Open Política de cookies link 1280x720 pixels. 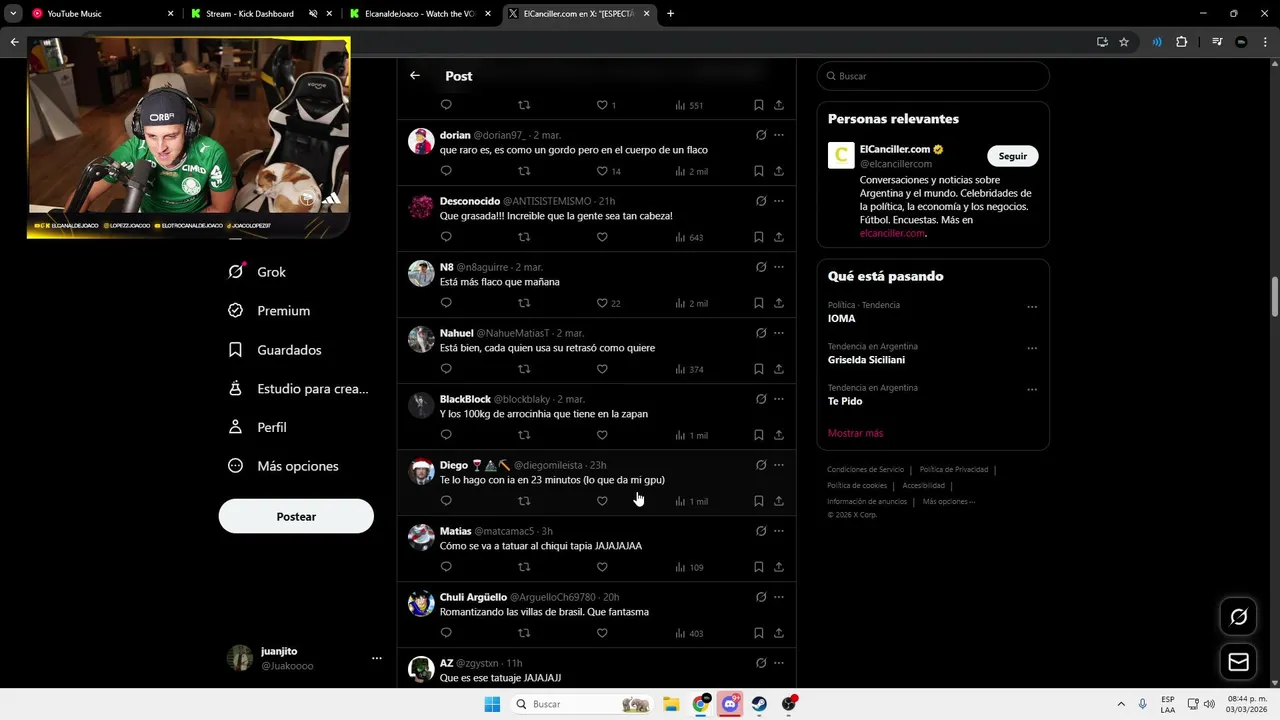point(857,485)
